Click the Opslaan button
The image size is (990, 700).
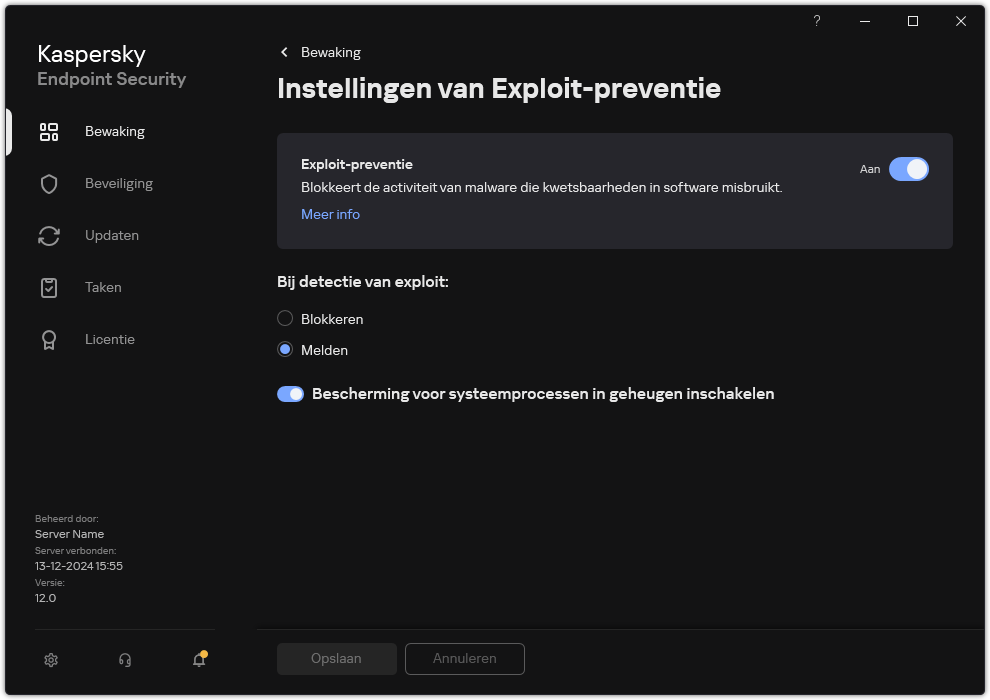pos(336,658)
